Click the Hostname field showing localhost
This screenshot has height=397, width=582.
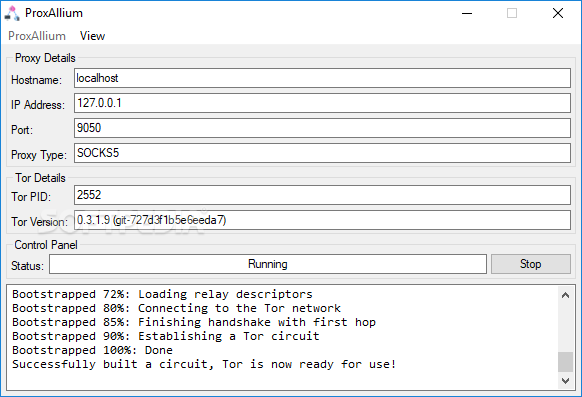[x=322, y=78]
